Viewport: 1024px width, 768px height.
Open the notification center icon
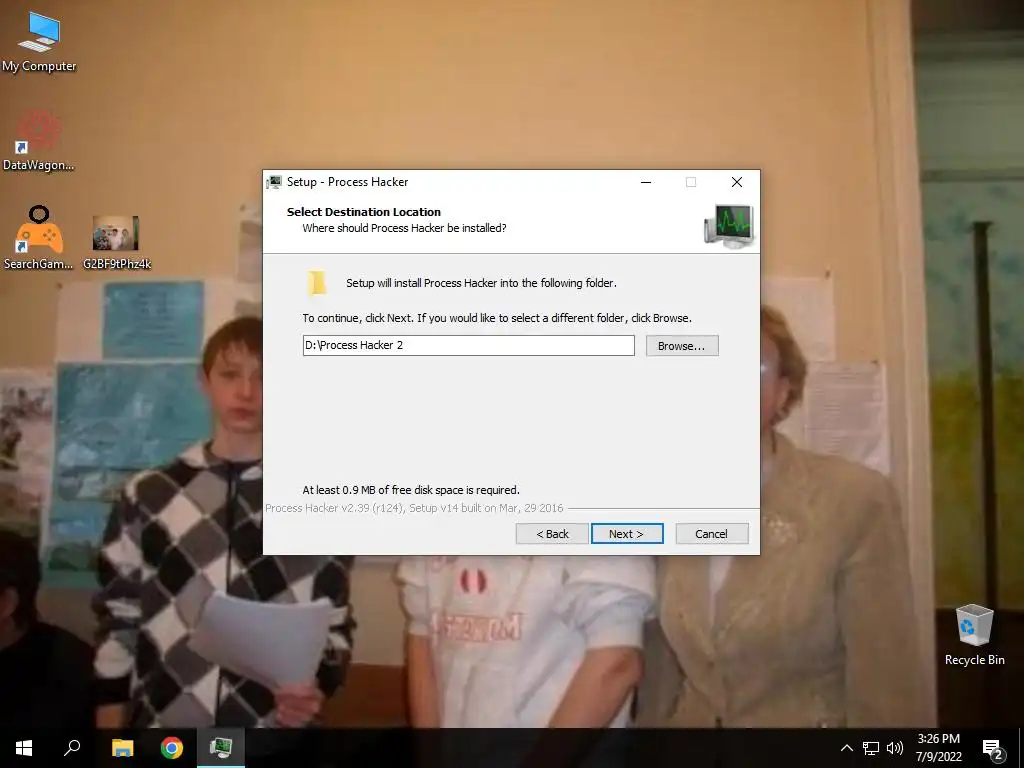(x=993, y=749)
